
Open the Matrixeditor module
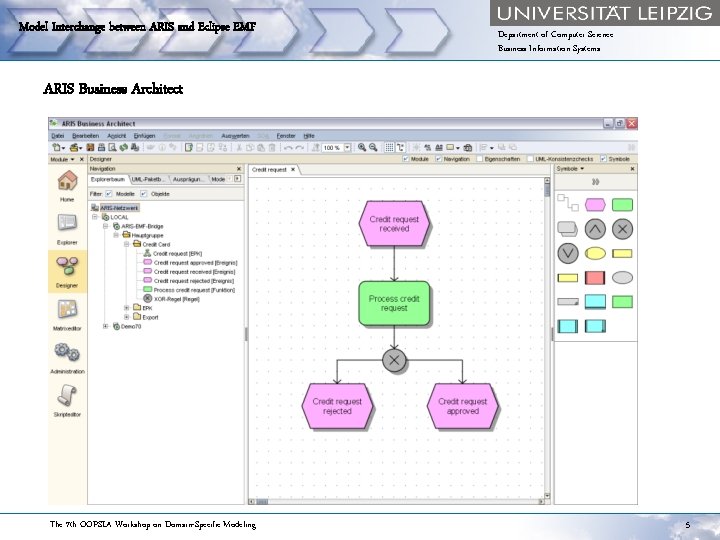(67, 315)
